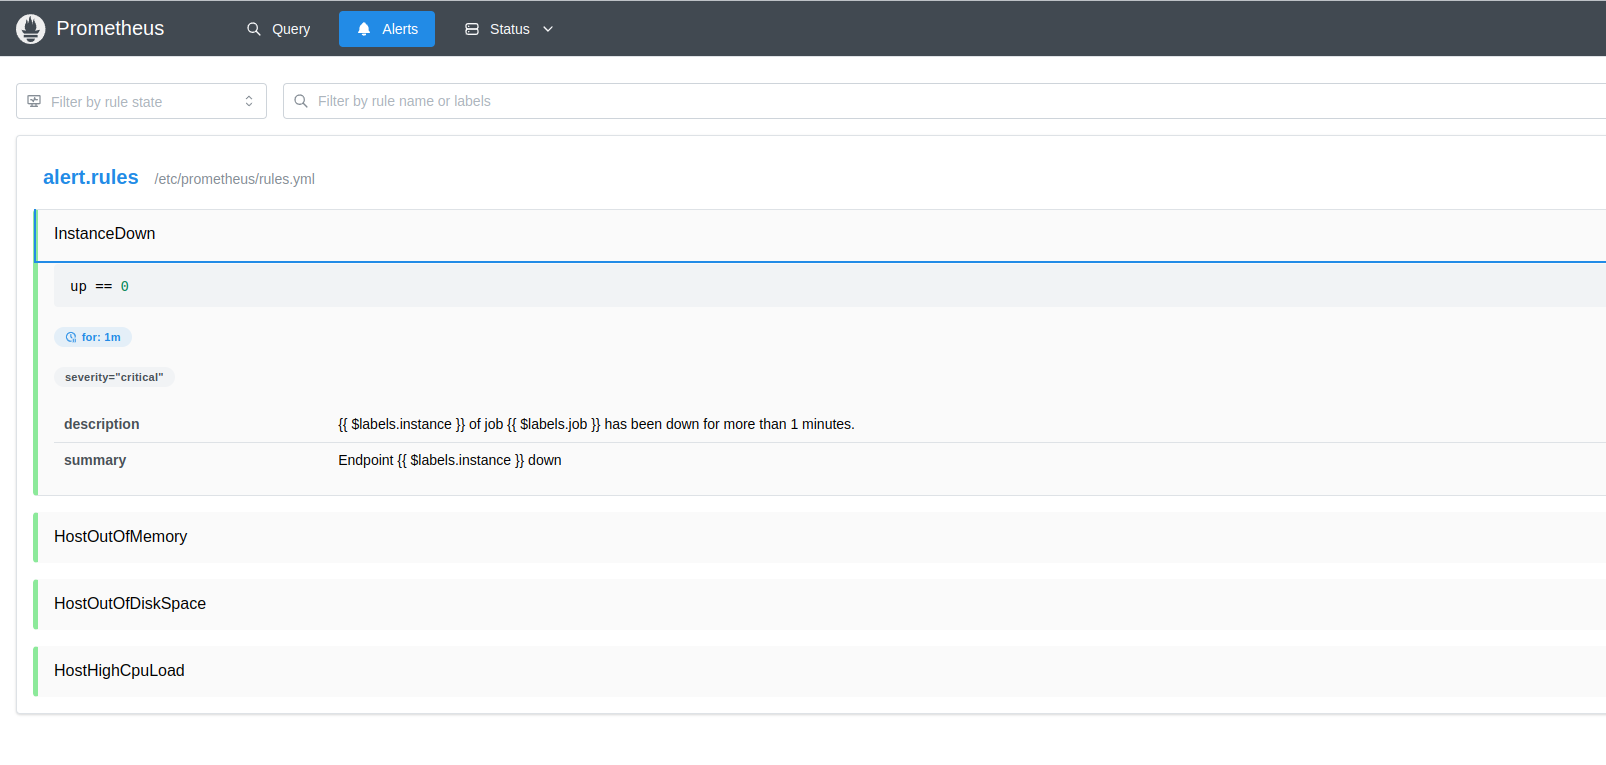1606x765 pixels.
Task: Expand the HostOutOfDiskSpace alert rule
Action: click(x=130, y=604)
